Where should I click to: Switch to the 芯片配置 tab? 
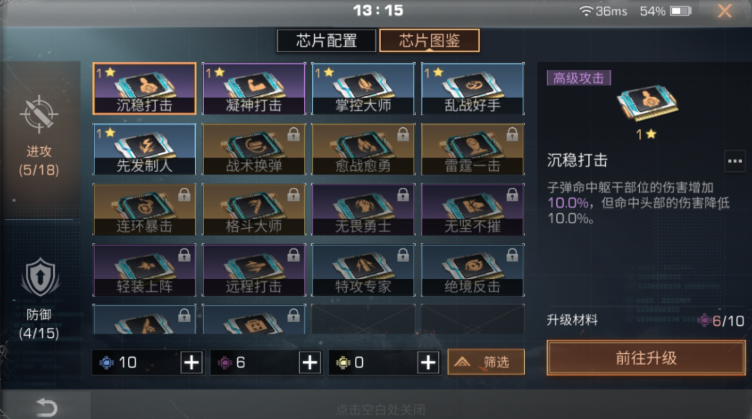coord(326,41)
